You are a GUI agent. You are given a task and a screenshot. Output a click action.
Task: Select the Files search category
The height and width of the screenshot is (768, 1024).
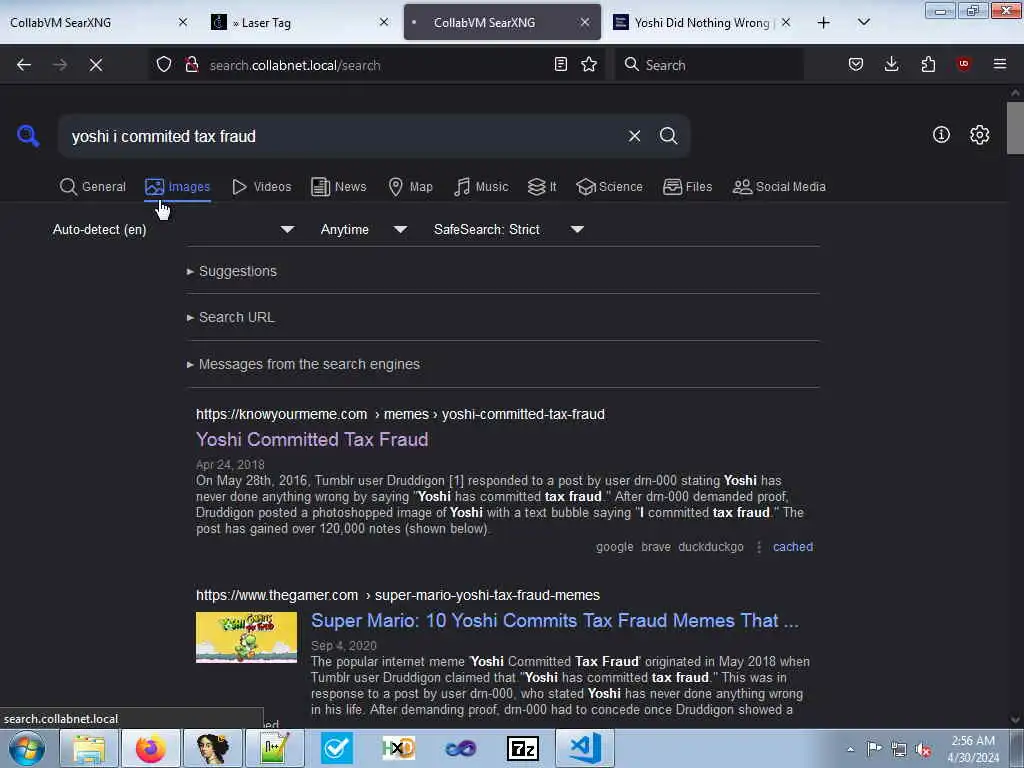tap(688, 187)
